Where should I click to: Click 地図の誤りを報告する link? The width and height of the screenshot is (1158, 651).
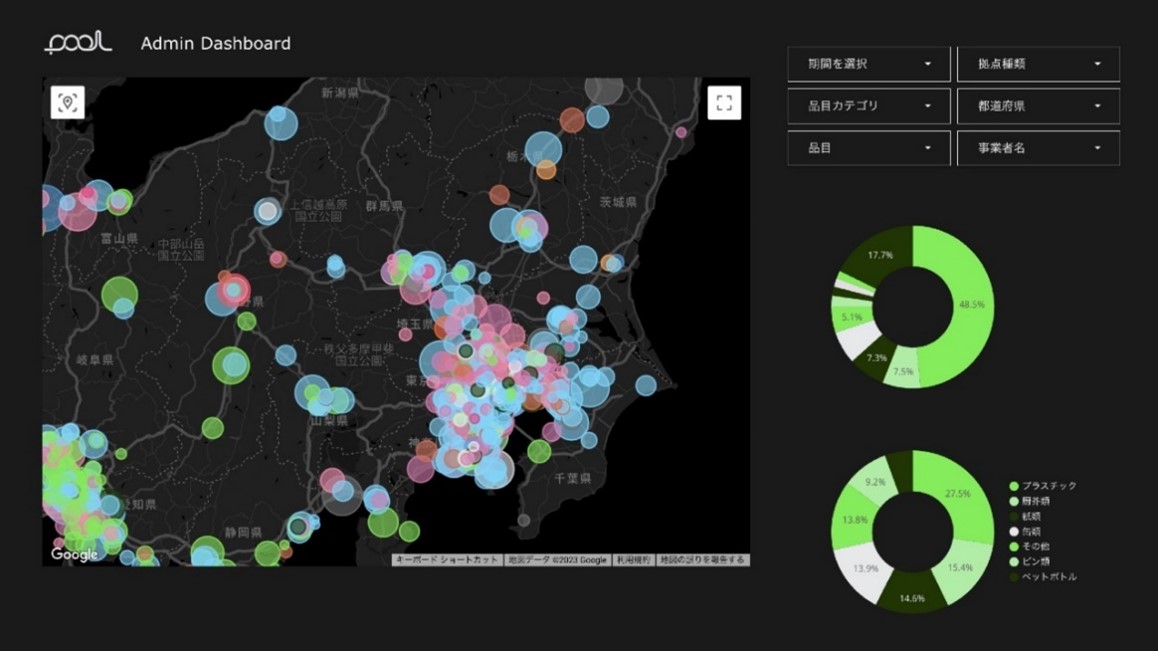coord(702,560)
